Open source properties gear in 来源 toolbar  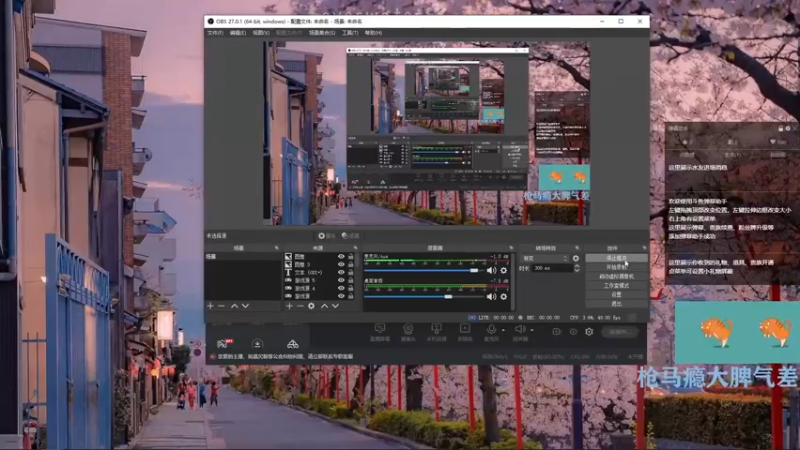click(x=311, y=306)
